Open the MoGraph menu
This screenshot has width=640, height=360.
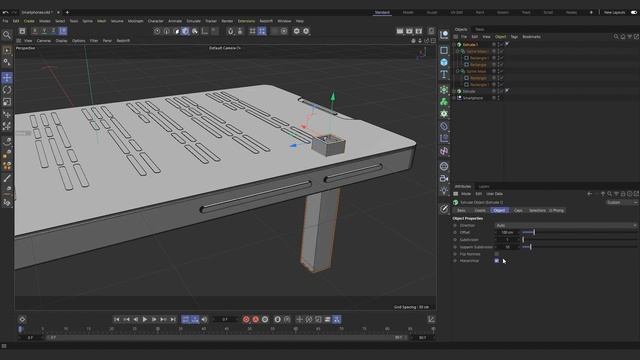pos(136,21)
